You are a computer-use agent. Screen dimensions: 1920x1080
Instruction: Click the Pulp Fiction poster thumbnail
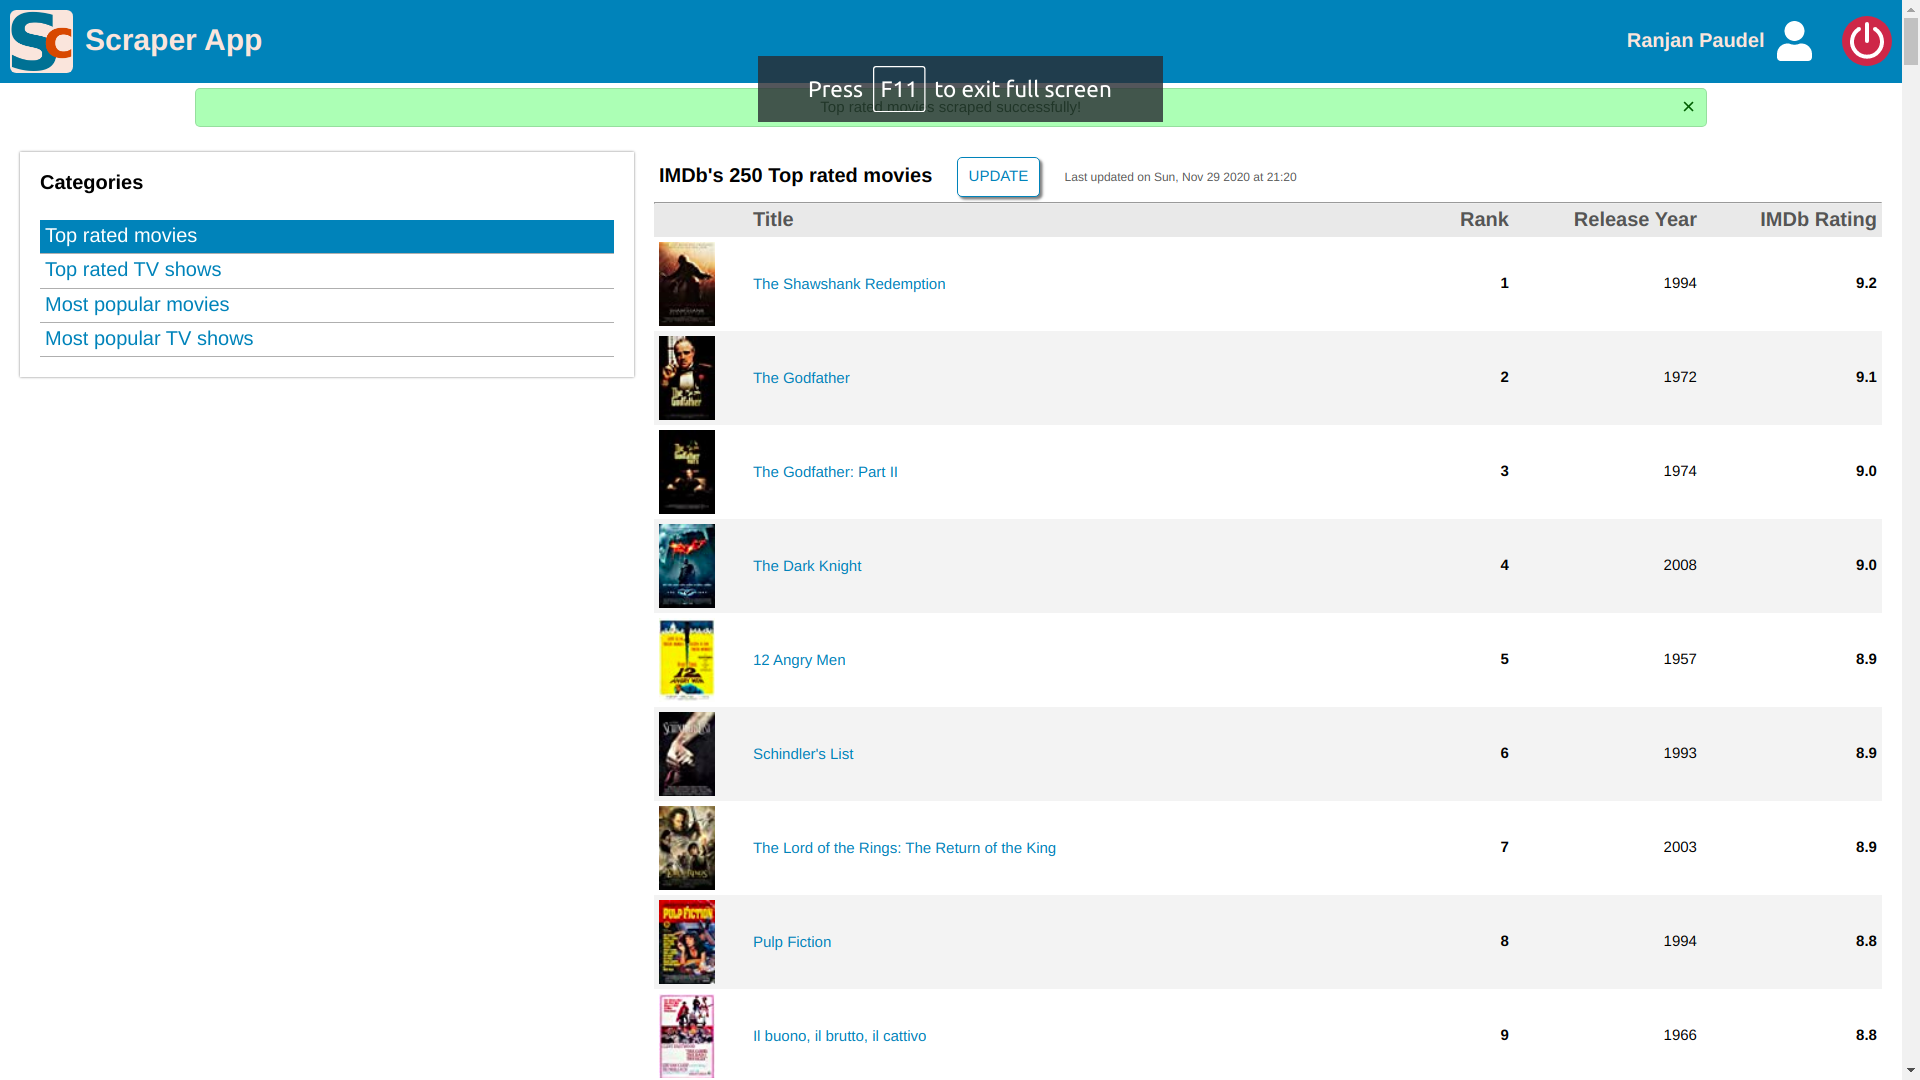point(686,942)
